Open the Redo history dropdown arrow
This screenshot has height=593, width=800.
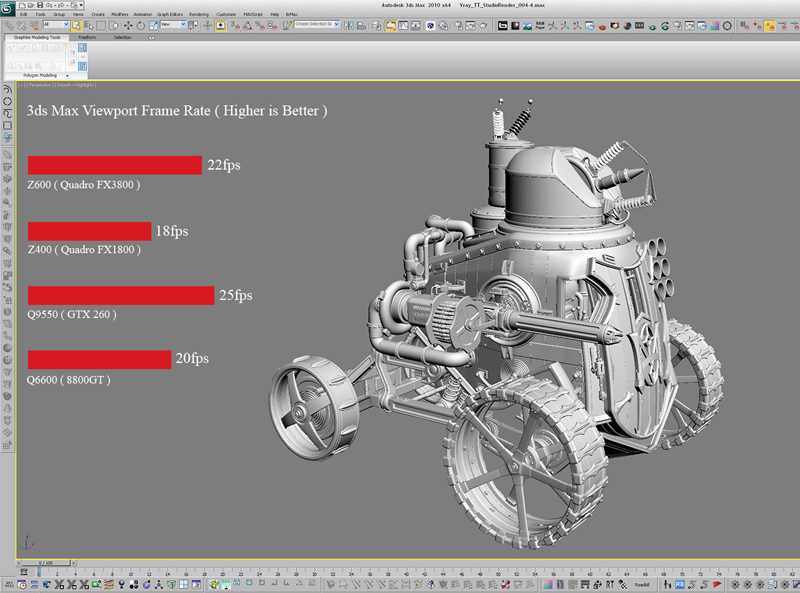pyautogui.click(x=67, y=5)
